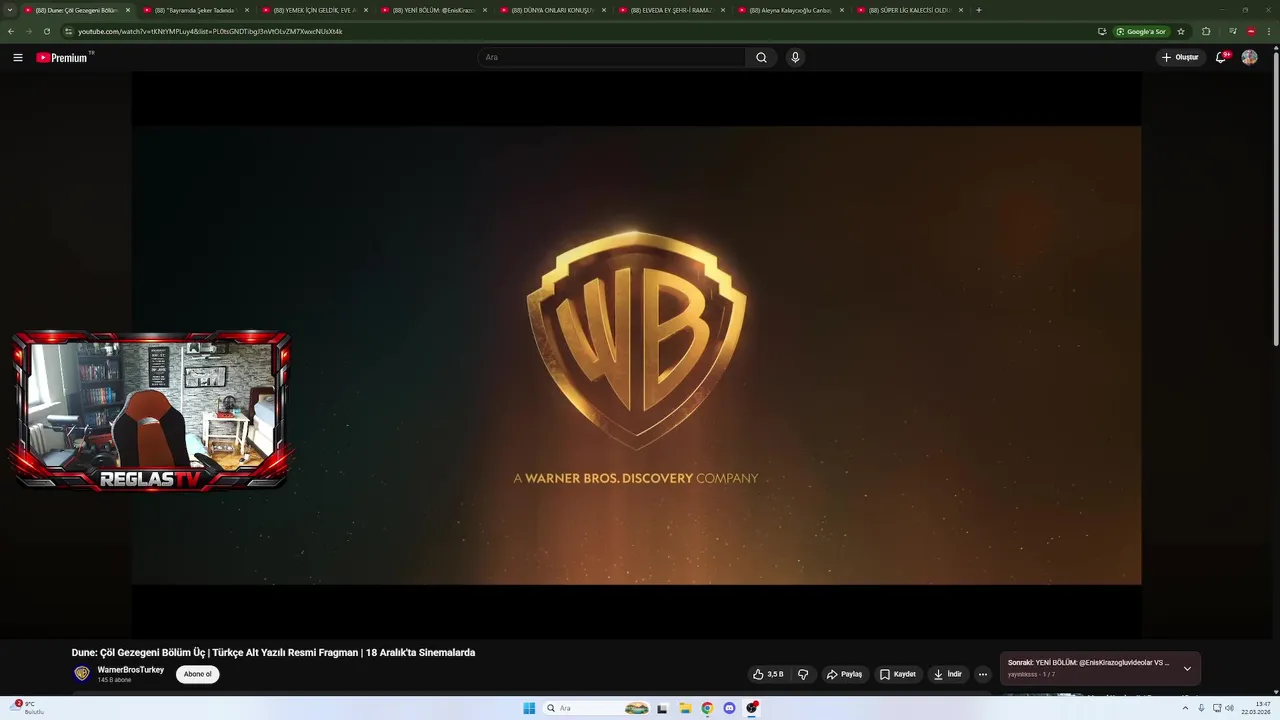
Task: Click the Oluştur create button
Action: [x=1180, y=57]
